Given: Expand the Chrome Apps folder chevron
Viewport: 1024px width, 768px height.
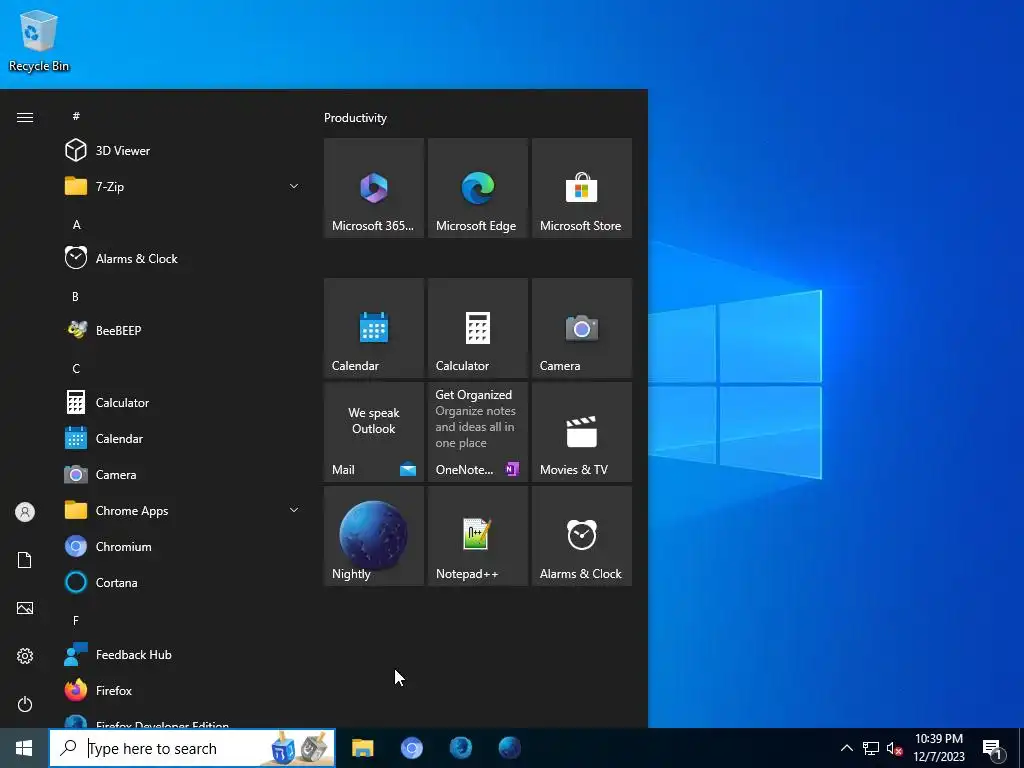Looking at the screenshot, I should coord(294,510).
